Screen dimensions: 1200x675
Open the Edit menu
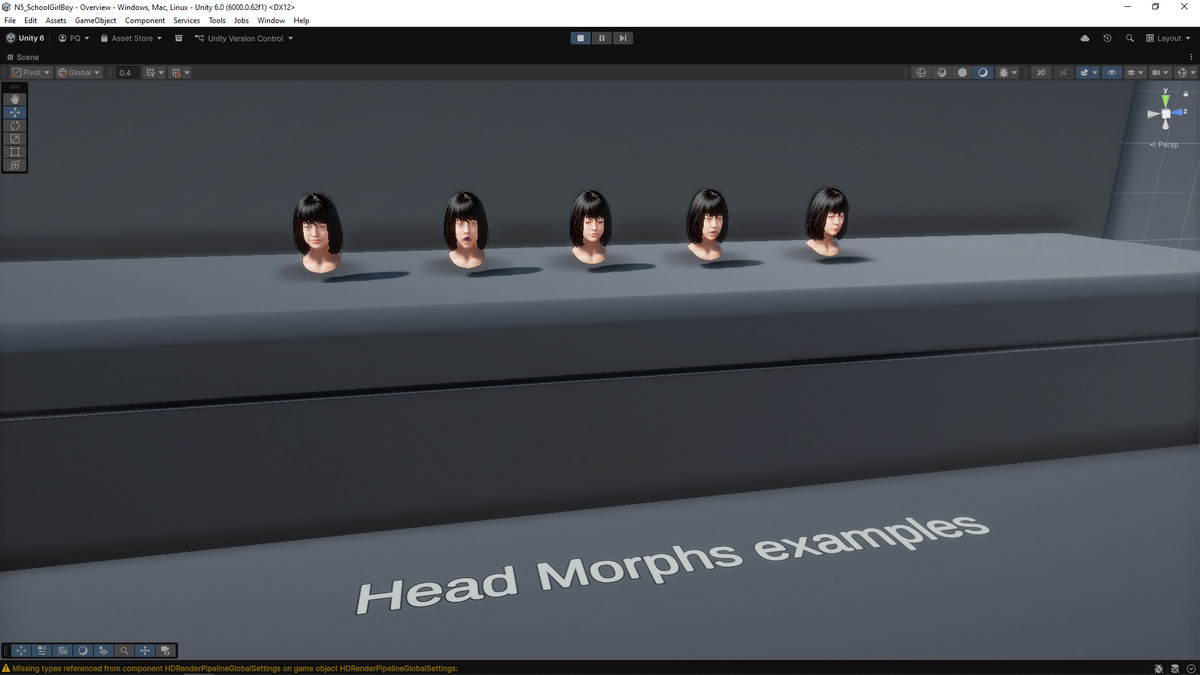[x=31, y=20]
